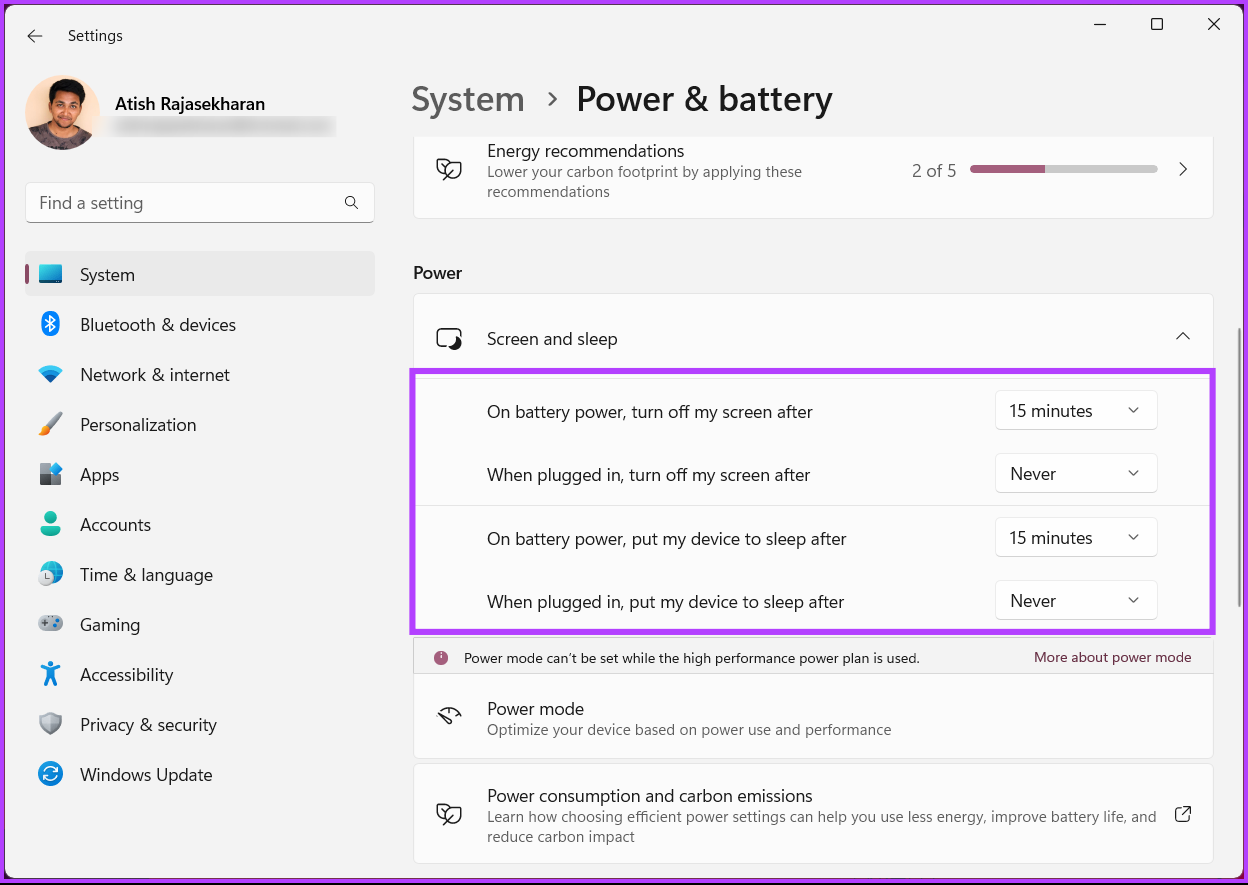Click the Bluetooth icon in sidebar

[x=51, y=324]
